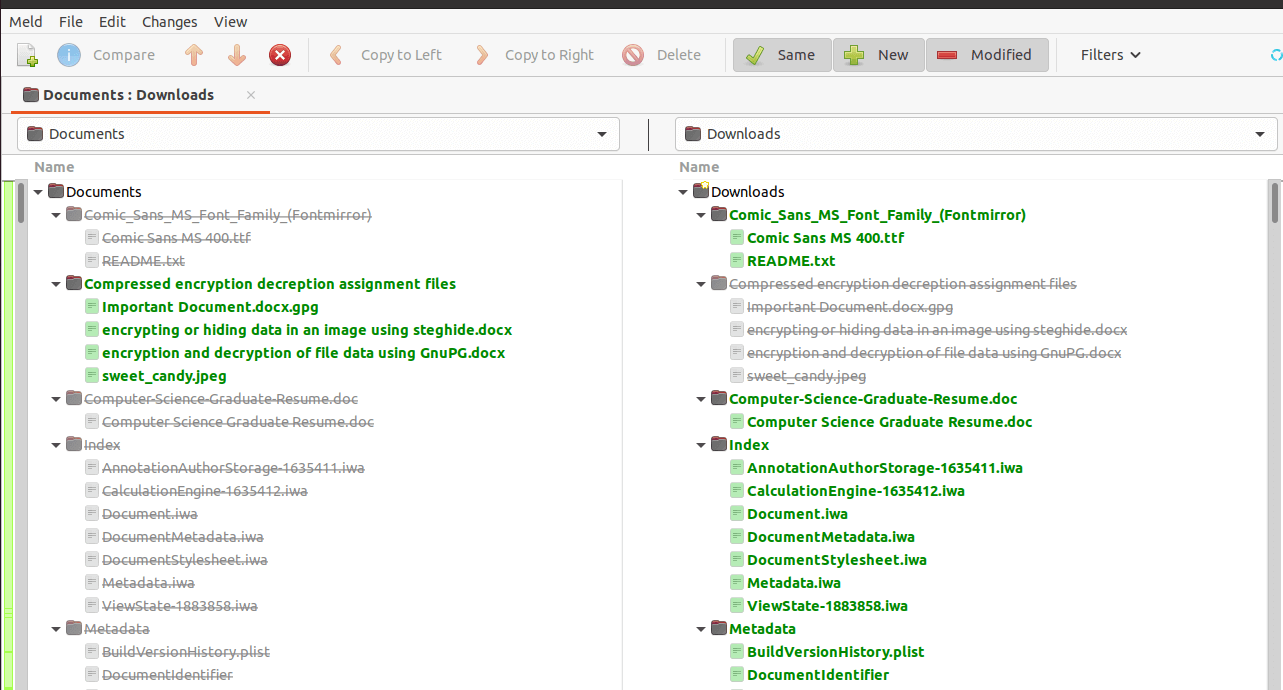Click file icon of BuildVersionHistory.plist right pane
1283x690 pixels.
coord(737,652)
